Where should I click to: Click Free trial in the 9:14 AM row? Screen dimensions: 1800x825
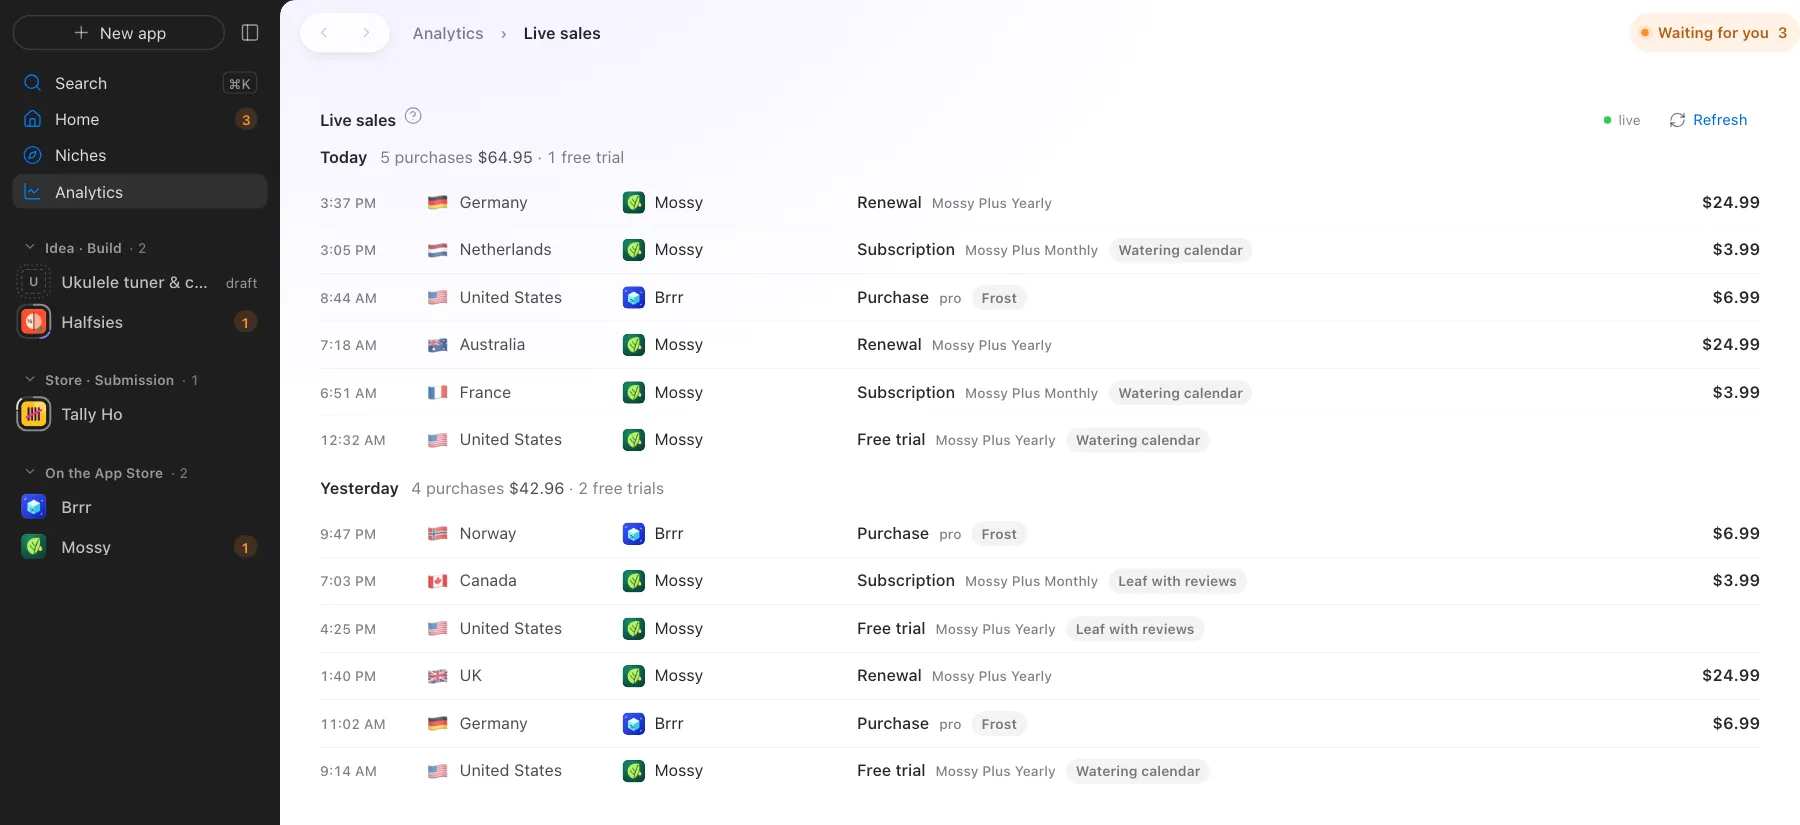(x=890, y=771)
